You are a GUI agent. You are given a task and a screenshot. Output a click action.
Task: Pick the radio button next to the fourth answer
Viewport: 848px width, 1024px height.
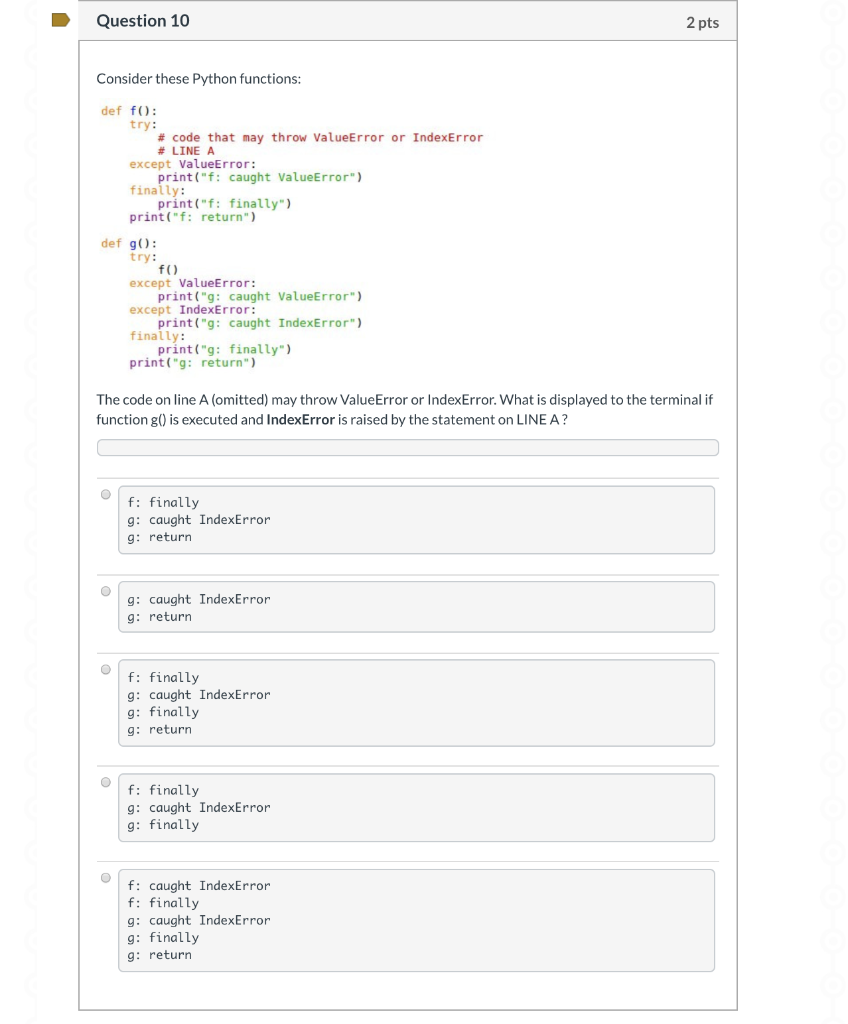(105, 780)
